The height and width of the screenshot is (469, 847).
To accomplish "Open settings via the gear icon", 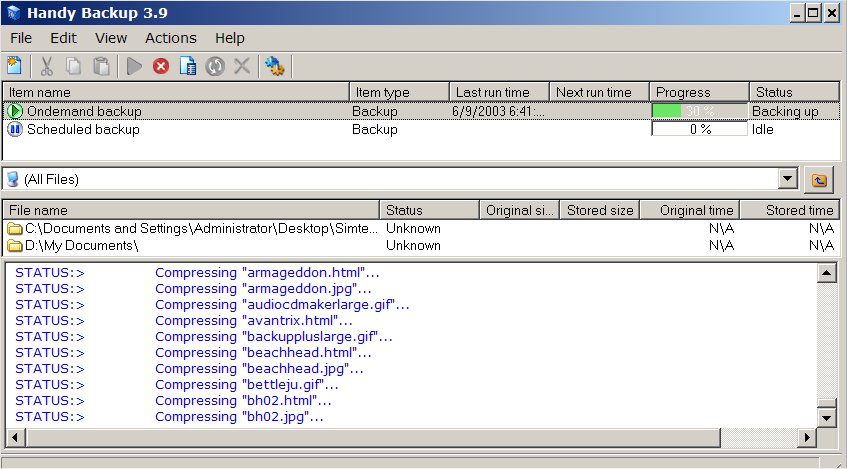I will (x=274, y=66).
